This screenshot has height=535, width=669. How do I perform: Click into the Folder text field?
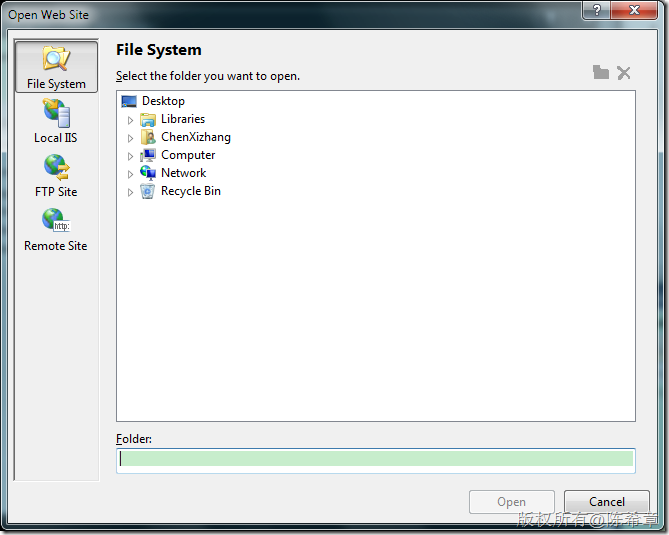(x=376, y=460)
